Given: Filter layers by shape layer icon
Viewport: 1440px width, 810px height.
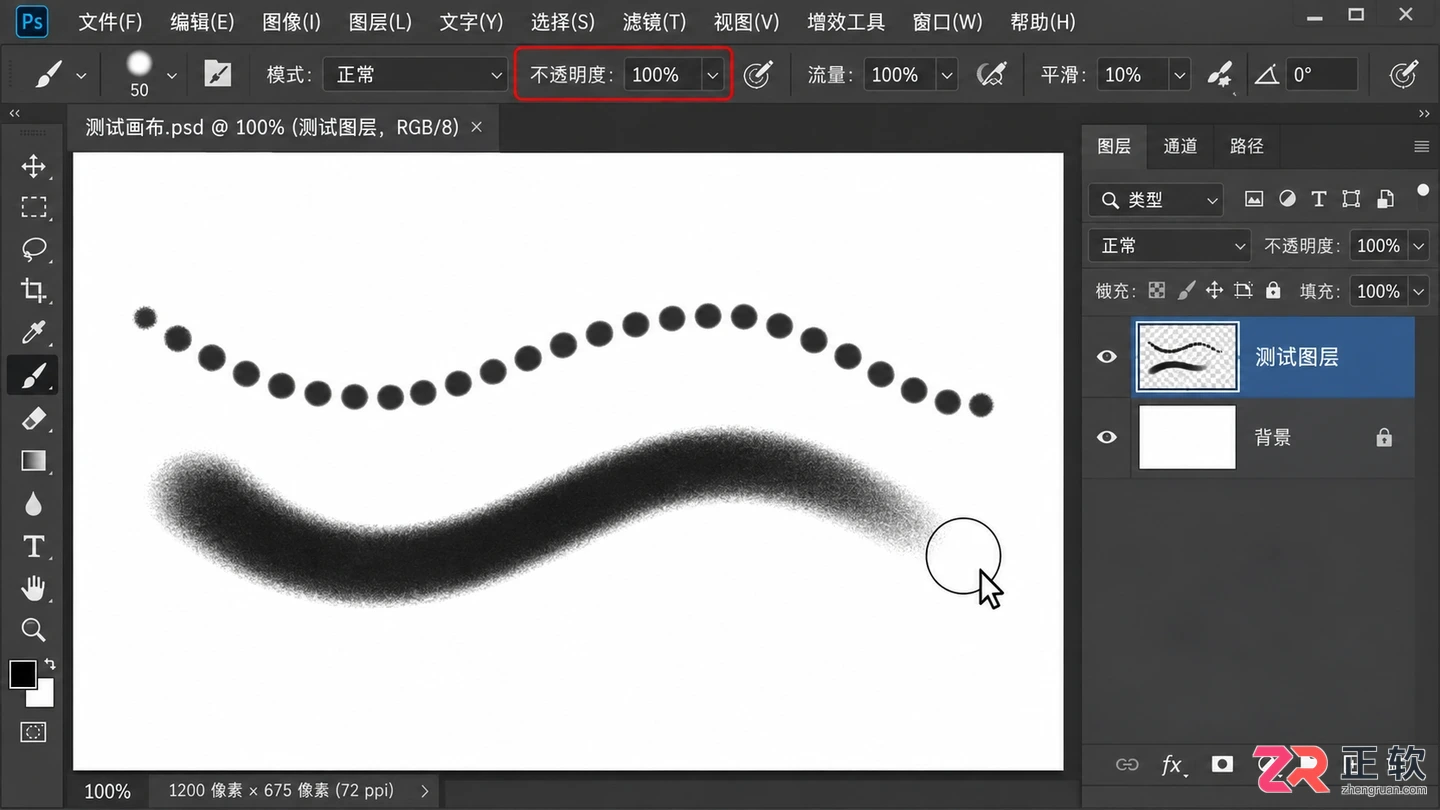Looking at the screenshot, I should coord(1351,199).
